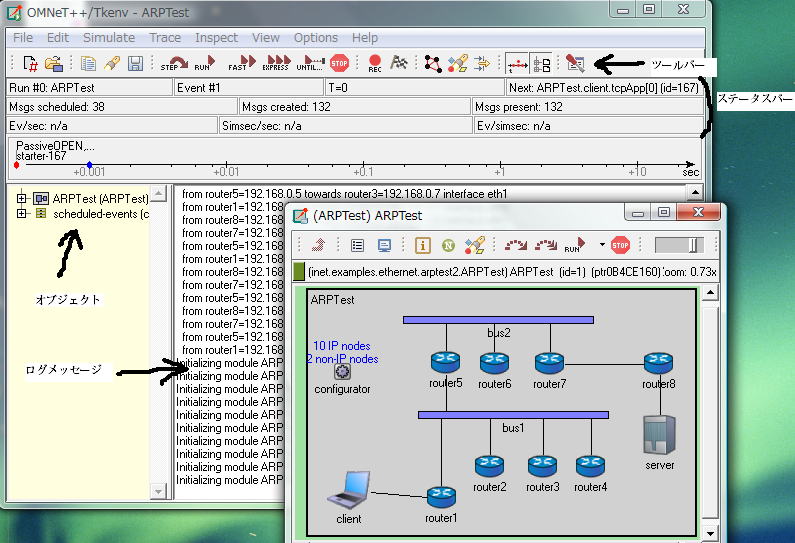
Task: Toggle the object tree view button
Action: 541,64
